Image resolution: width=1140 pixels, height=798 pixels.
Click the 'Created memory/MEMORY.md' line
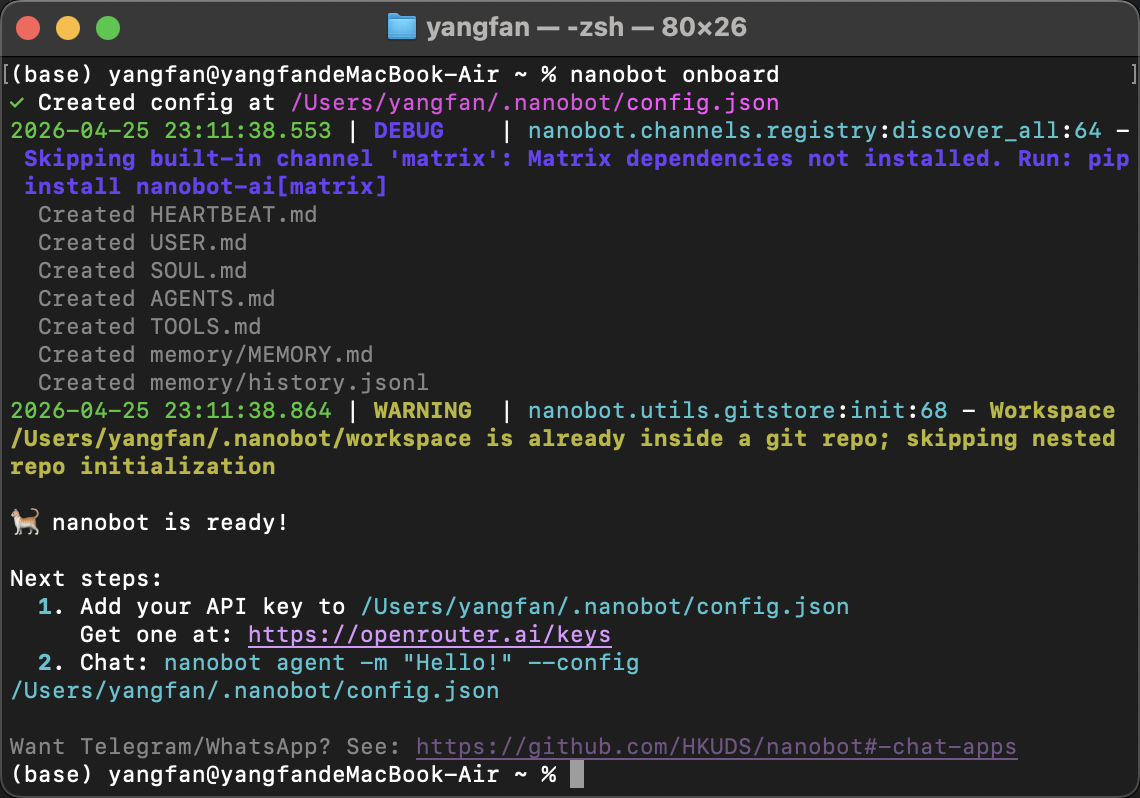205,355
